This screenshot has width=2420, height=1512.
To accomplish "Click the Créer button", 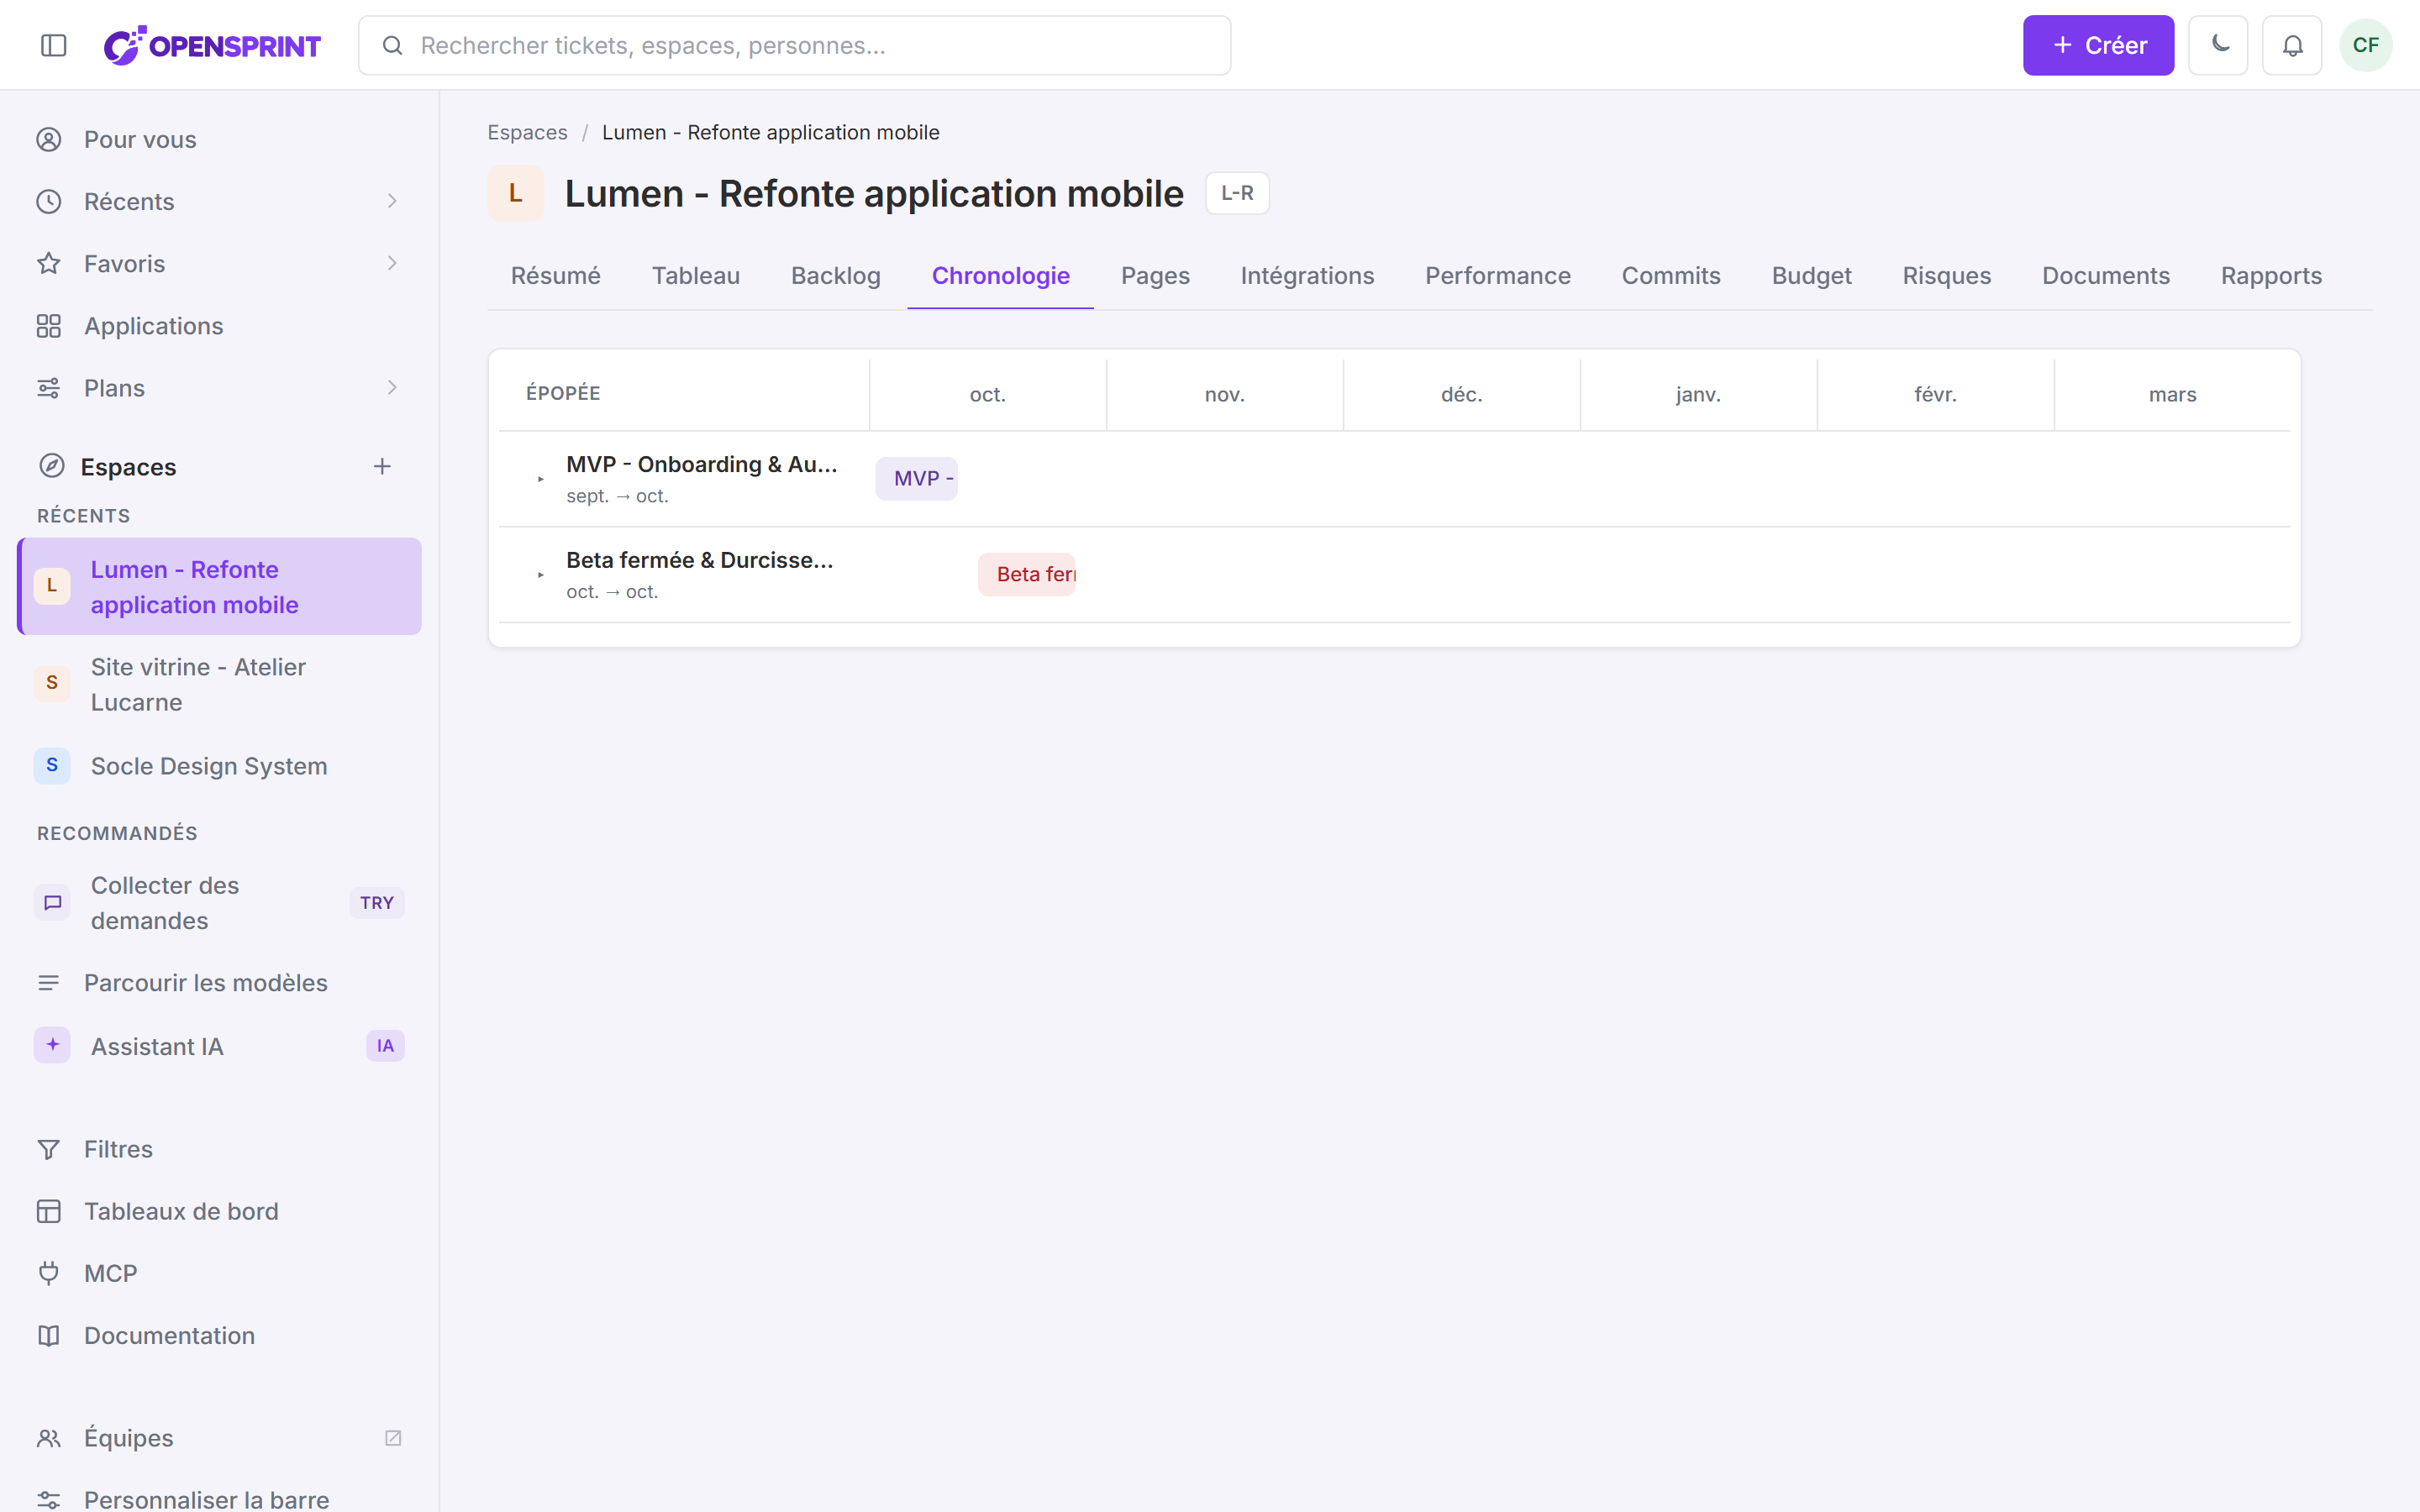I will click(2098, 45).
